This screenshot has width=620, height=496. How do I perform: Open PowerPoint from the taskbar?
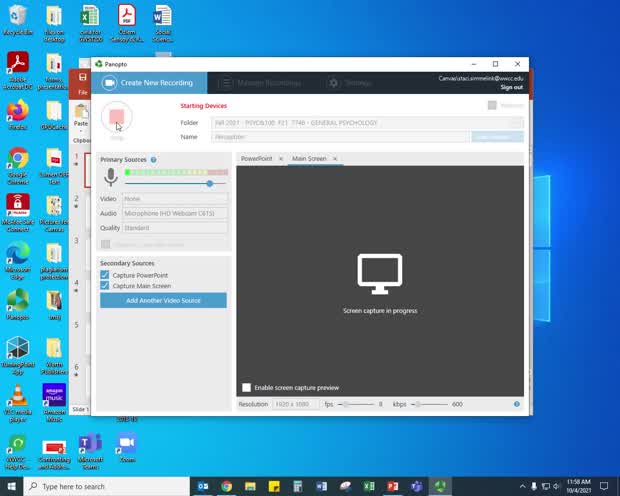tap(393, 486)
